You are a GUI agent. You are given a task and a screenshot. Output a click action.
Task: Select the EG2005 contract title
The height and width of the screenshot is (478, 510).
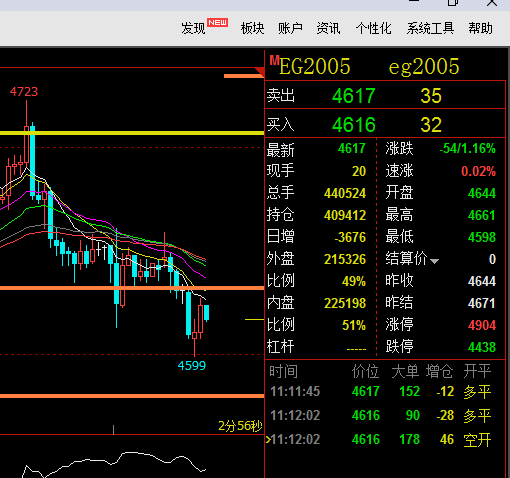314,66
